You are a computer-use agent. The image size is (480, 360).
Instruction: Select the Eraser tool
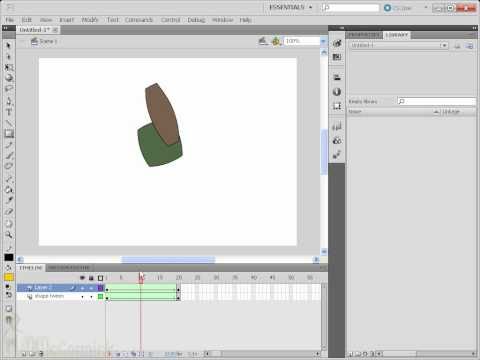[x=9, y=212]
